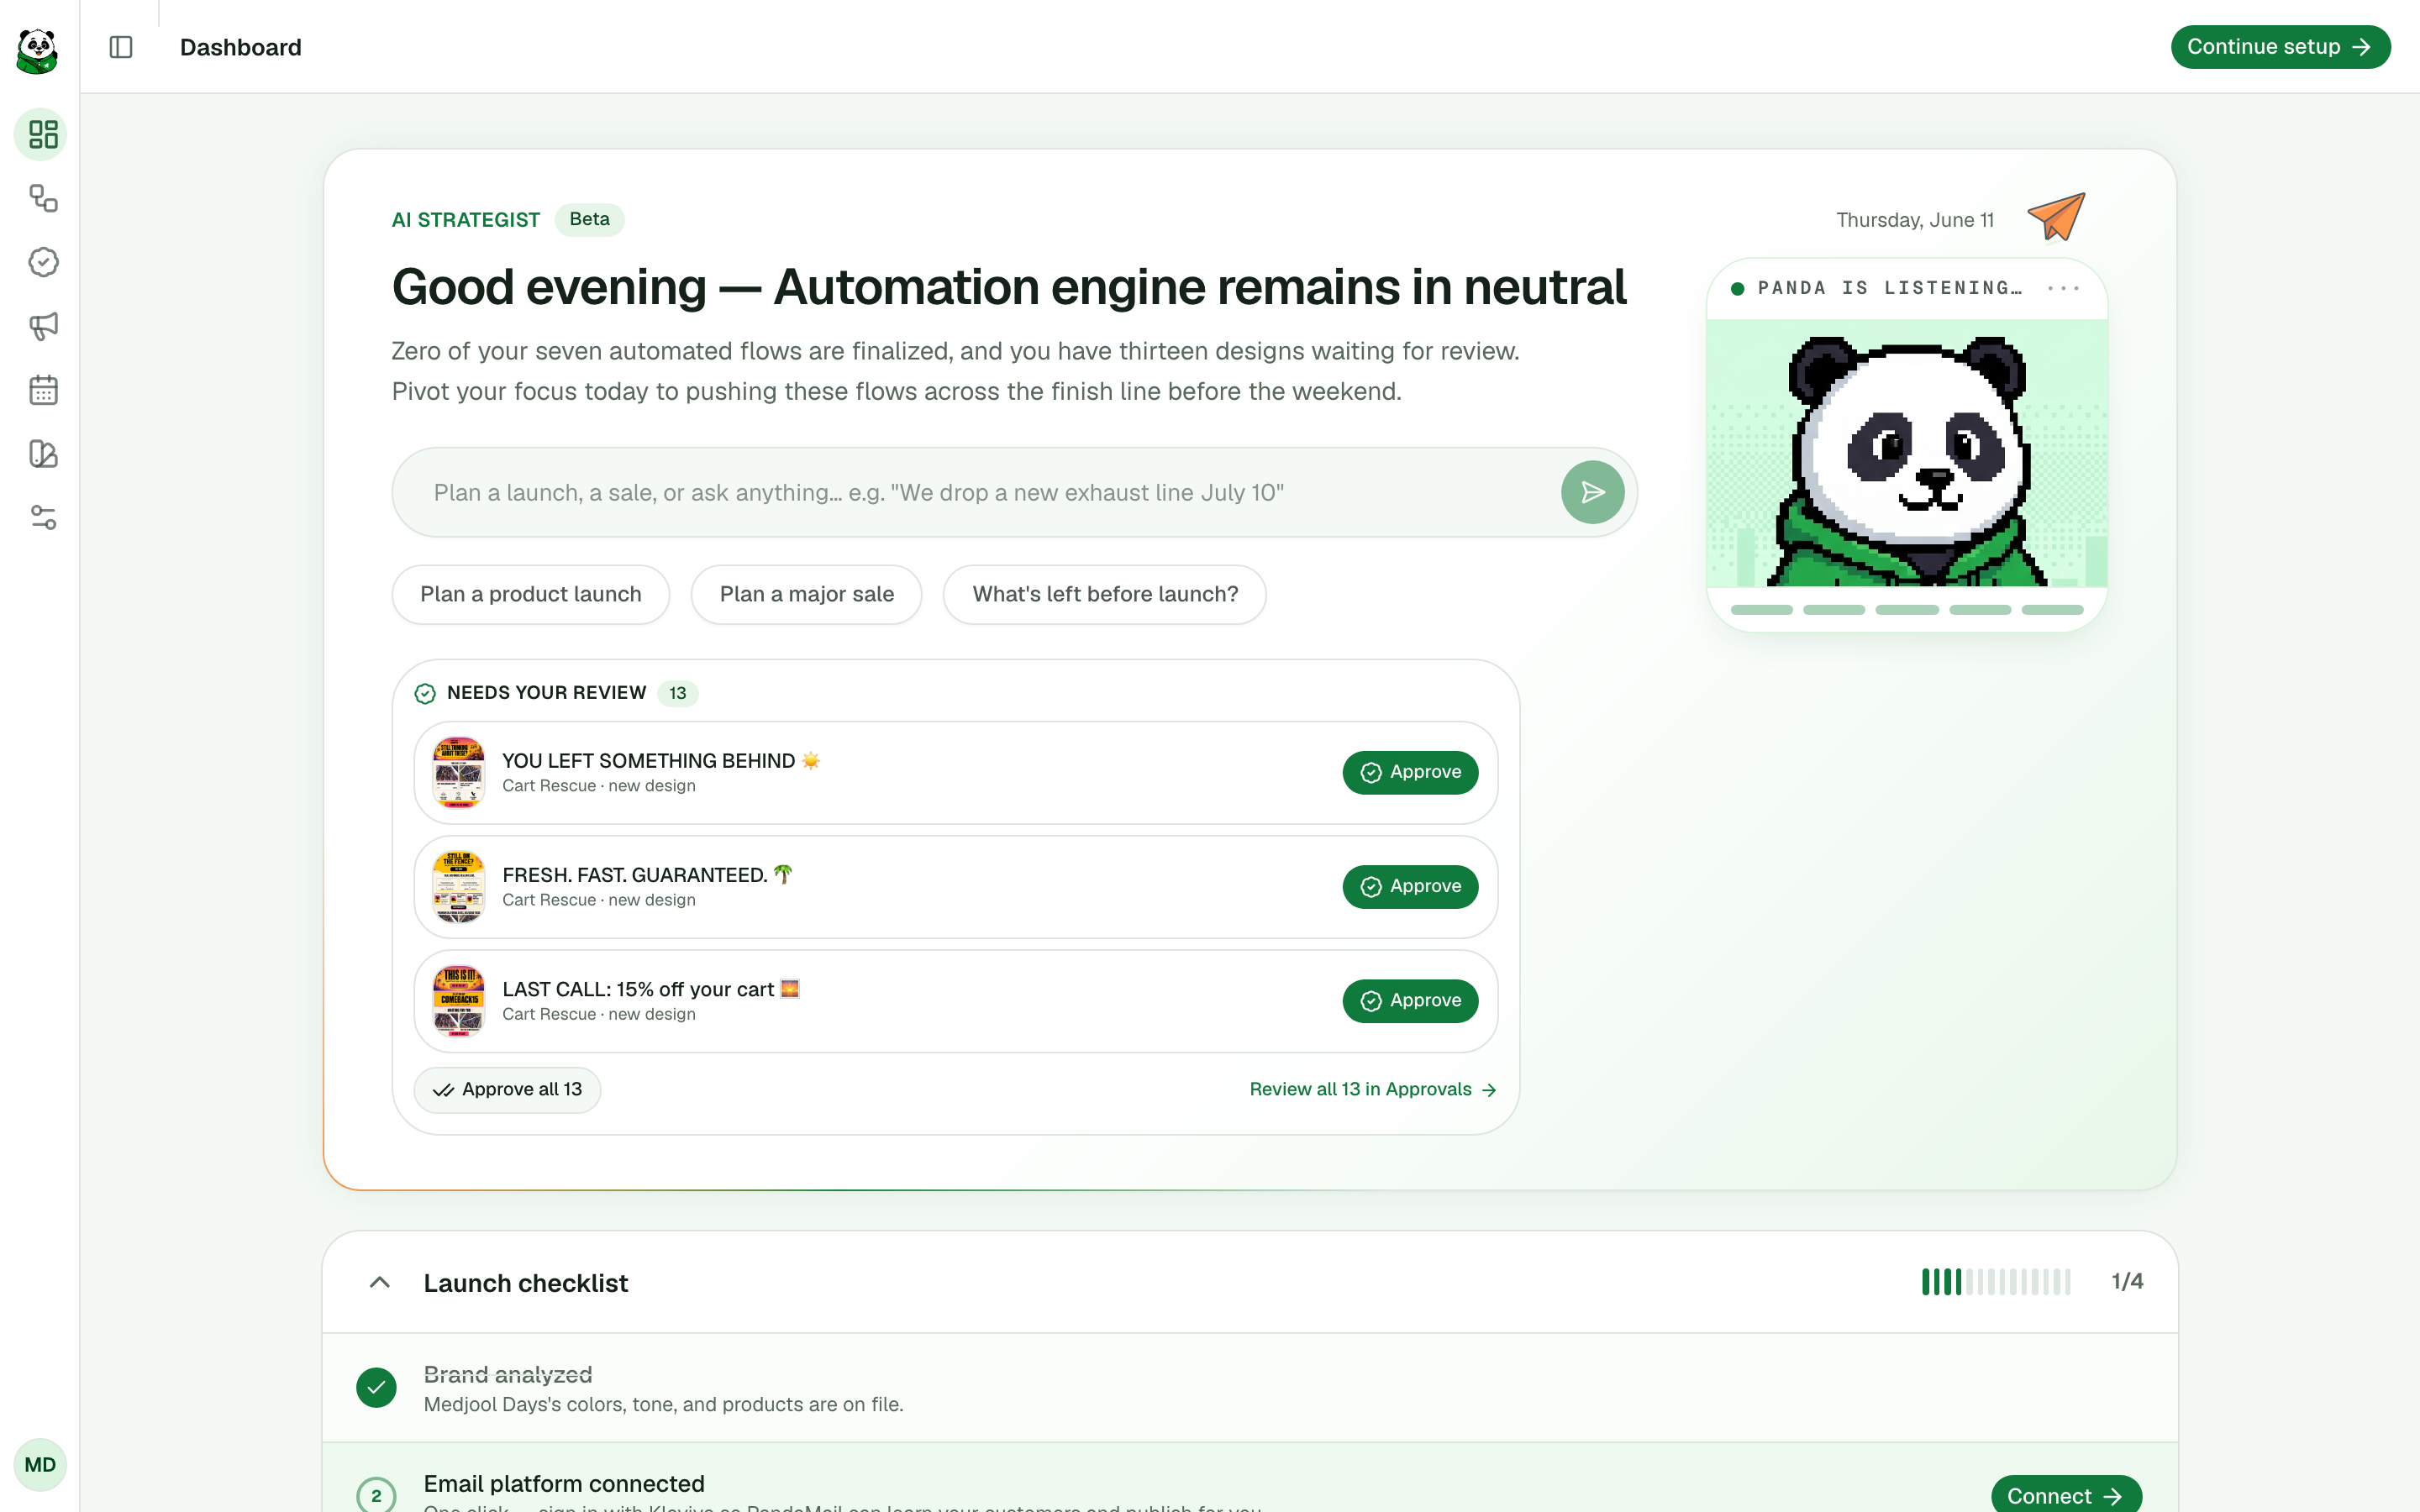Click the Needs Your Review check icon
2420x1512 pixels.
click(x=425, y=693)
